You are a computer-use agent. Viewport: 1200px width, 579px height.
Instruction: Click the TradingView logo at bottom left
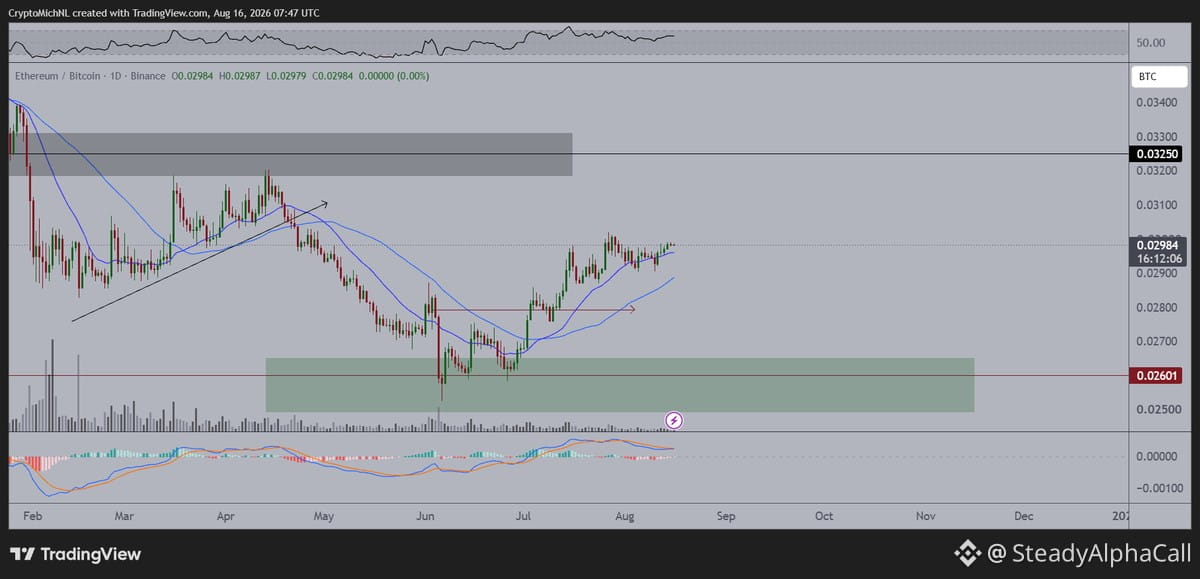point(76,554)
